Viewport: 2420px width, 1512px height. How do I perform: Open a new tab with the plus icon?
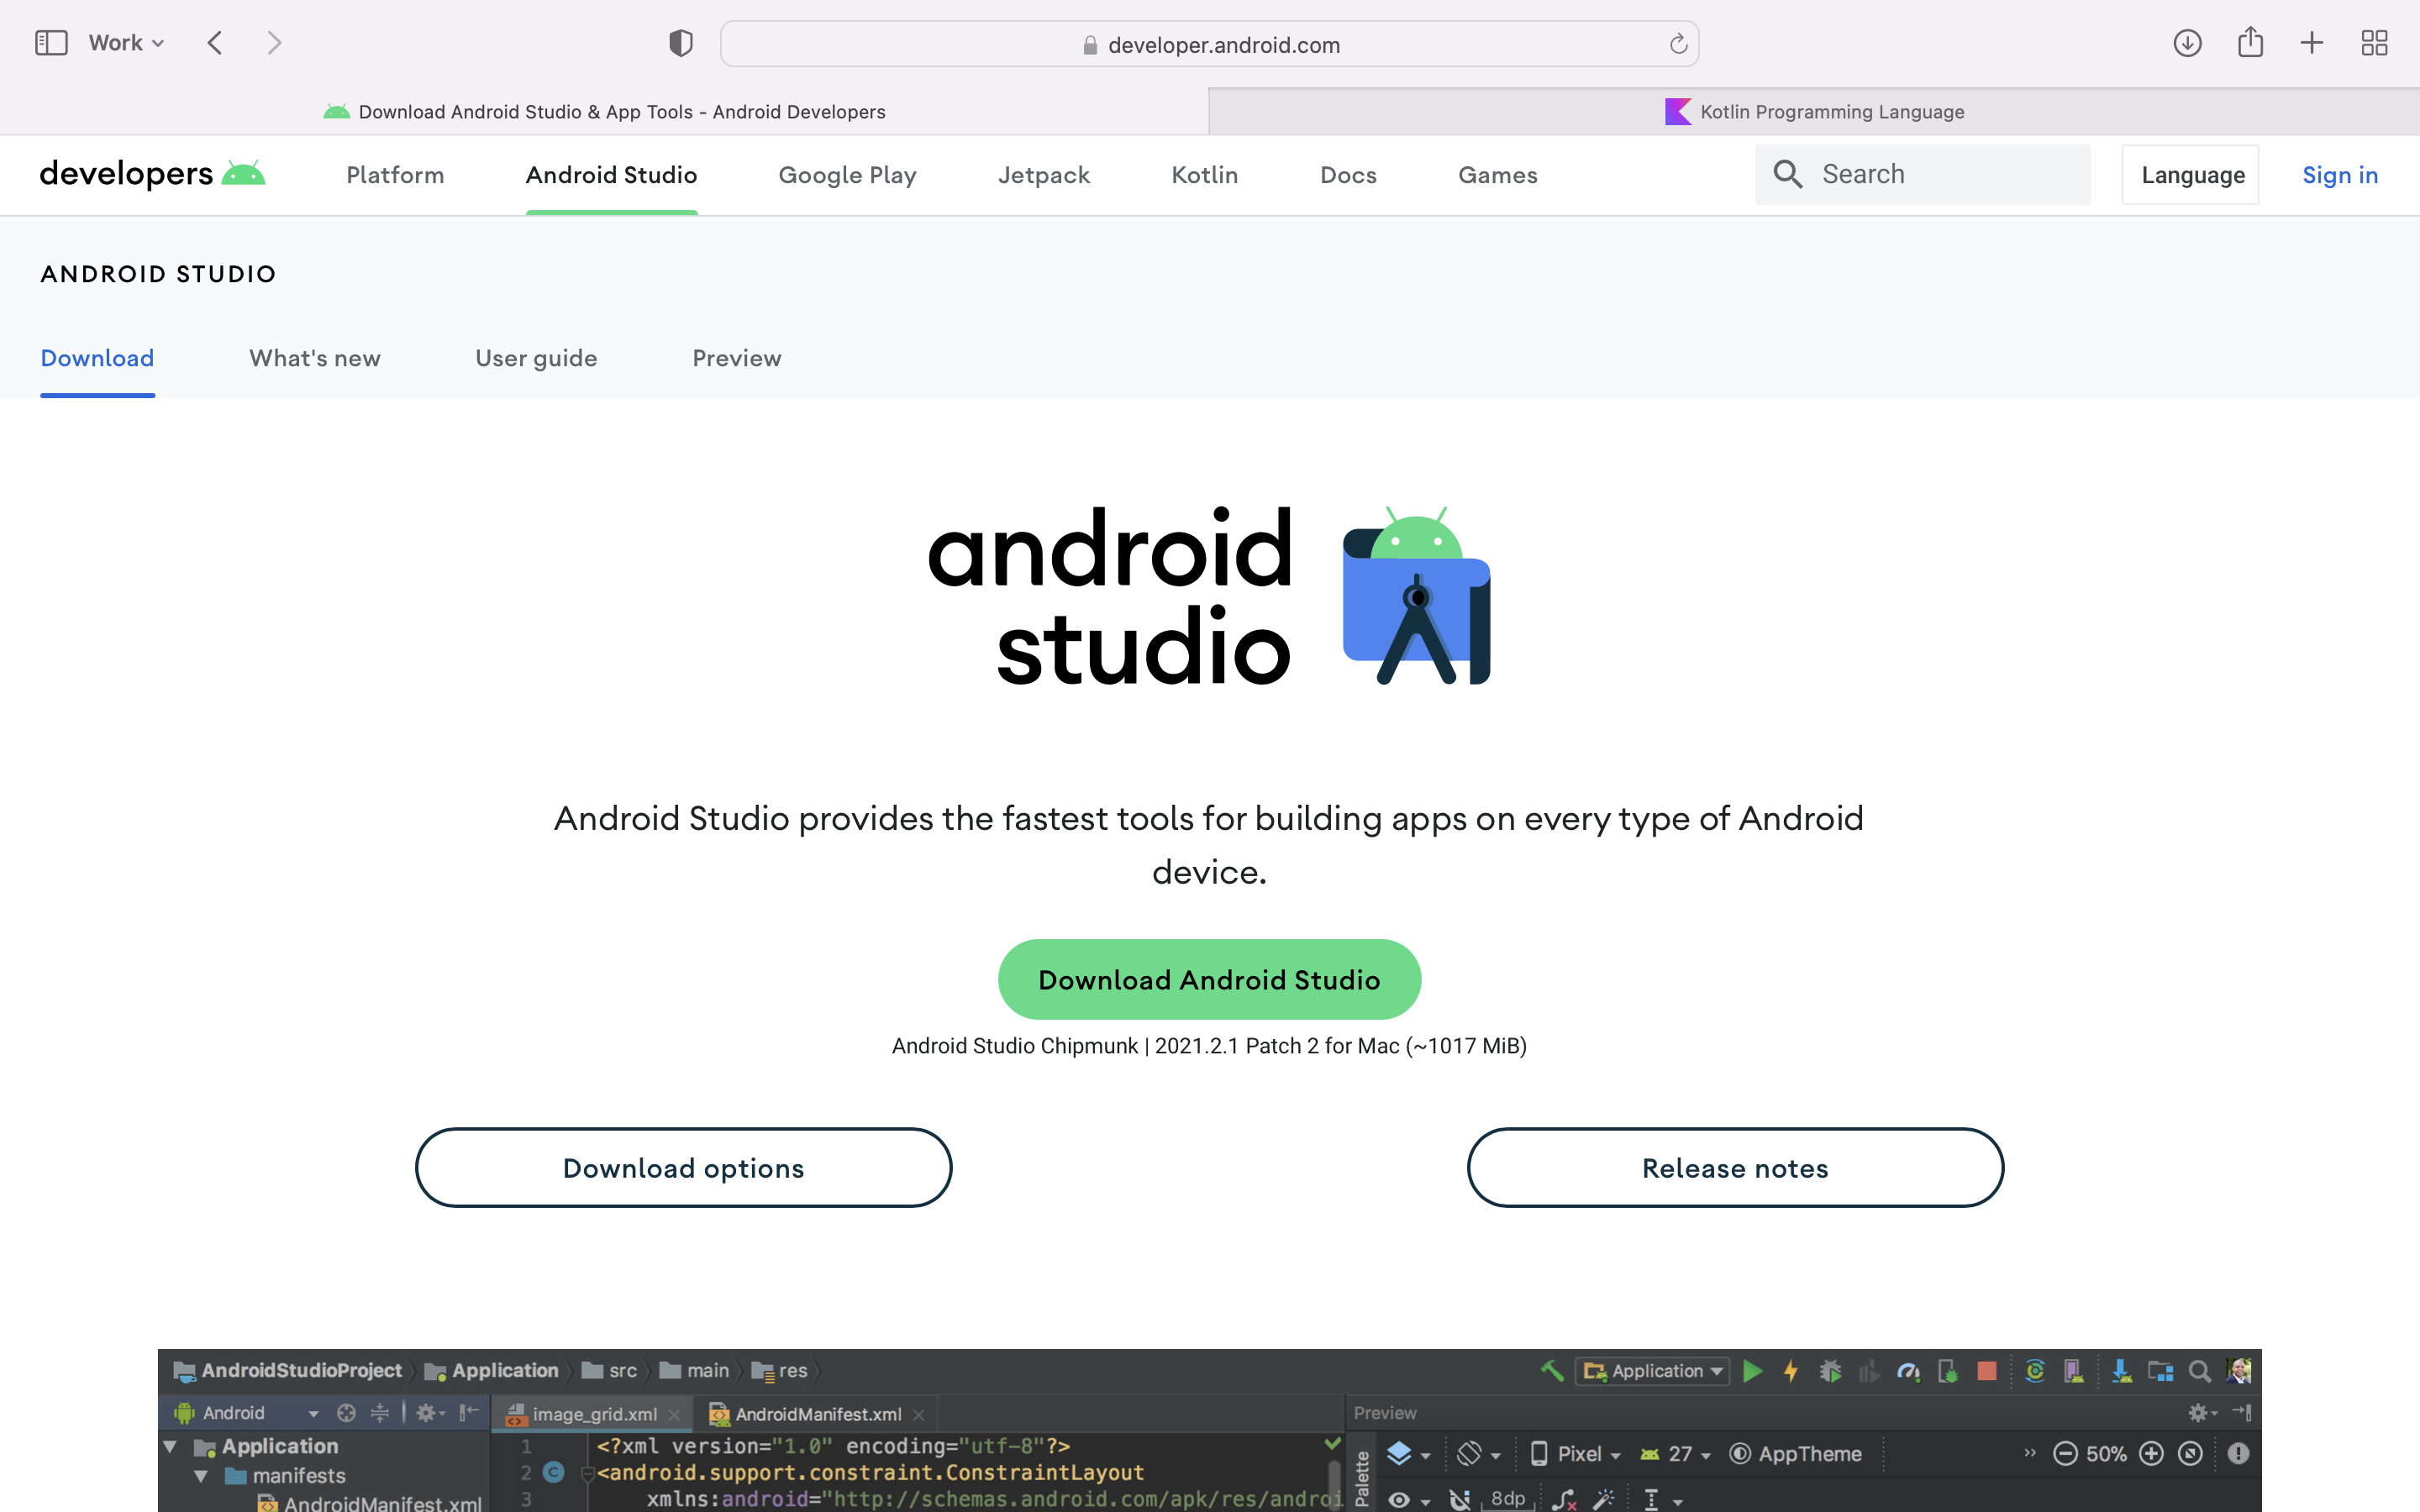tap(2312, 43)
